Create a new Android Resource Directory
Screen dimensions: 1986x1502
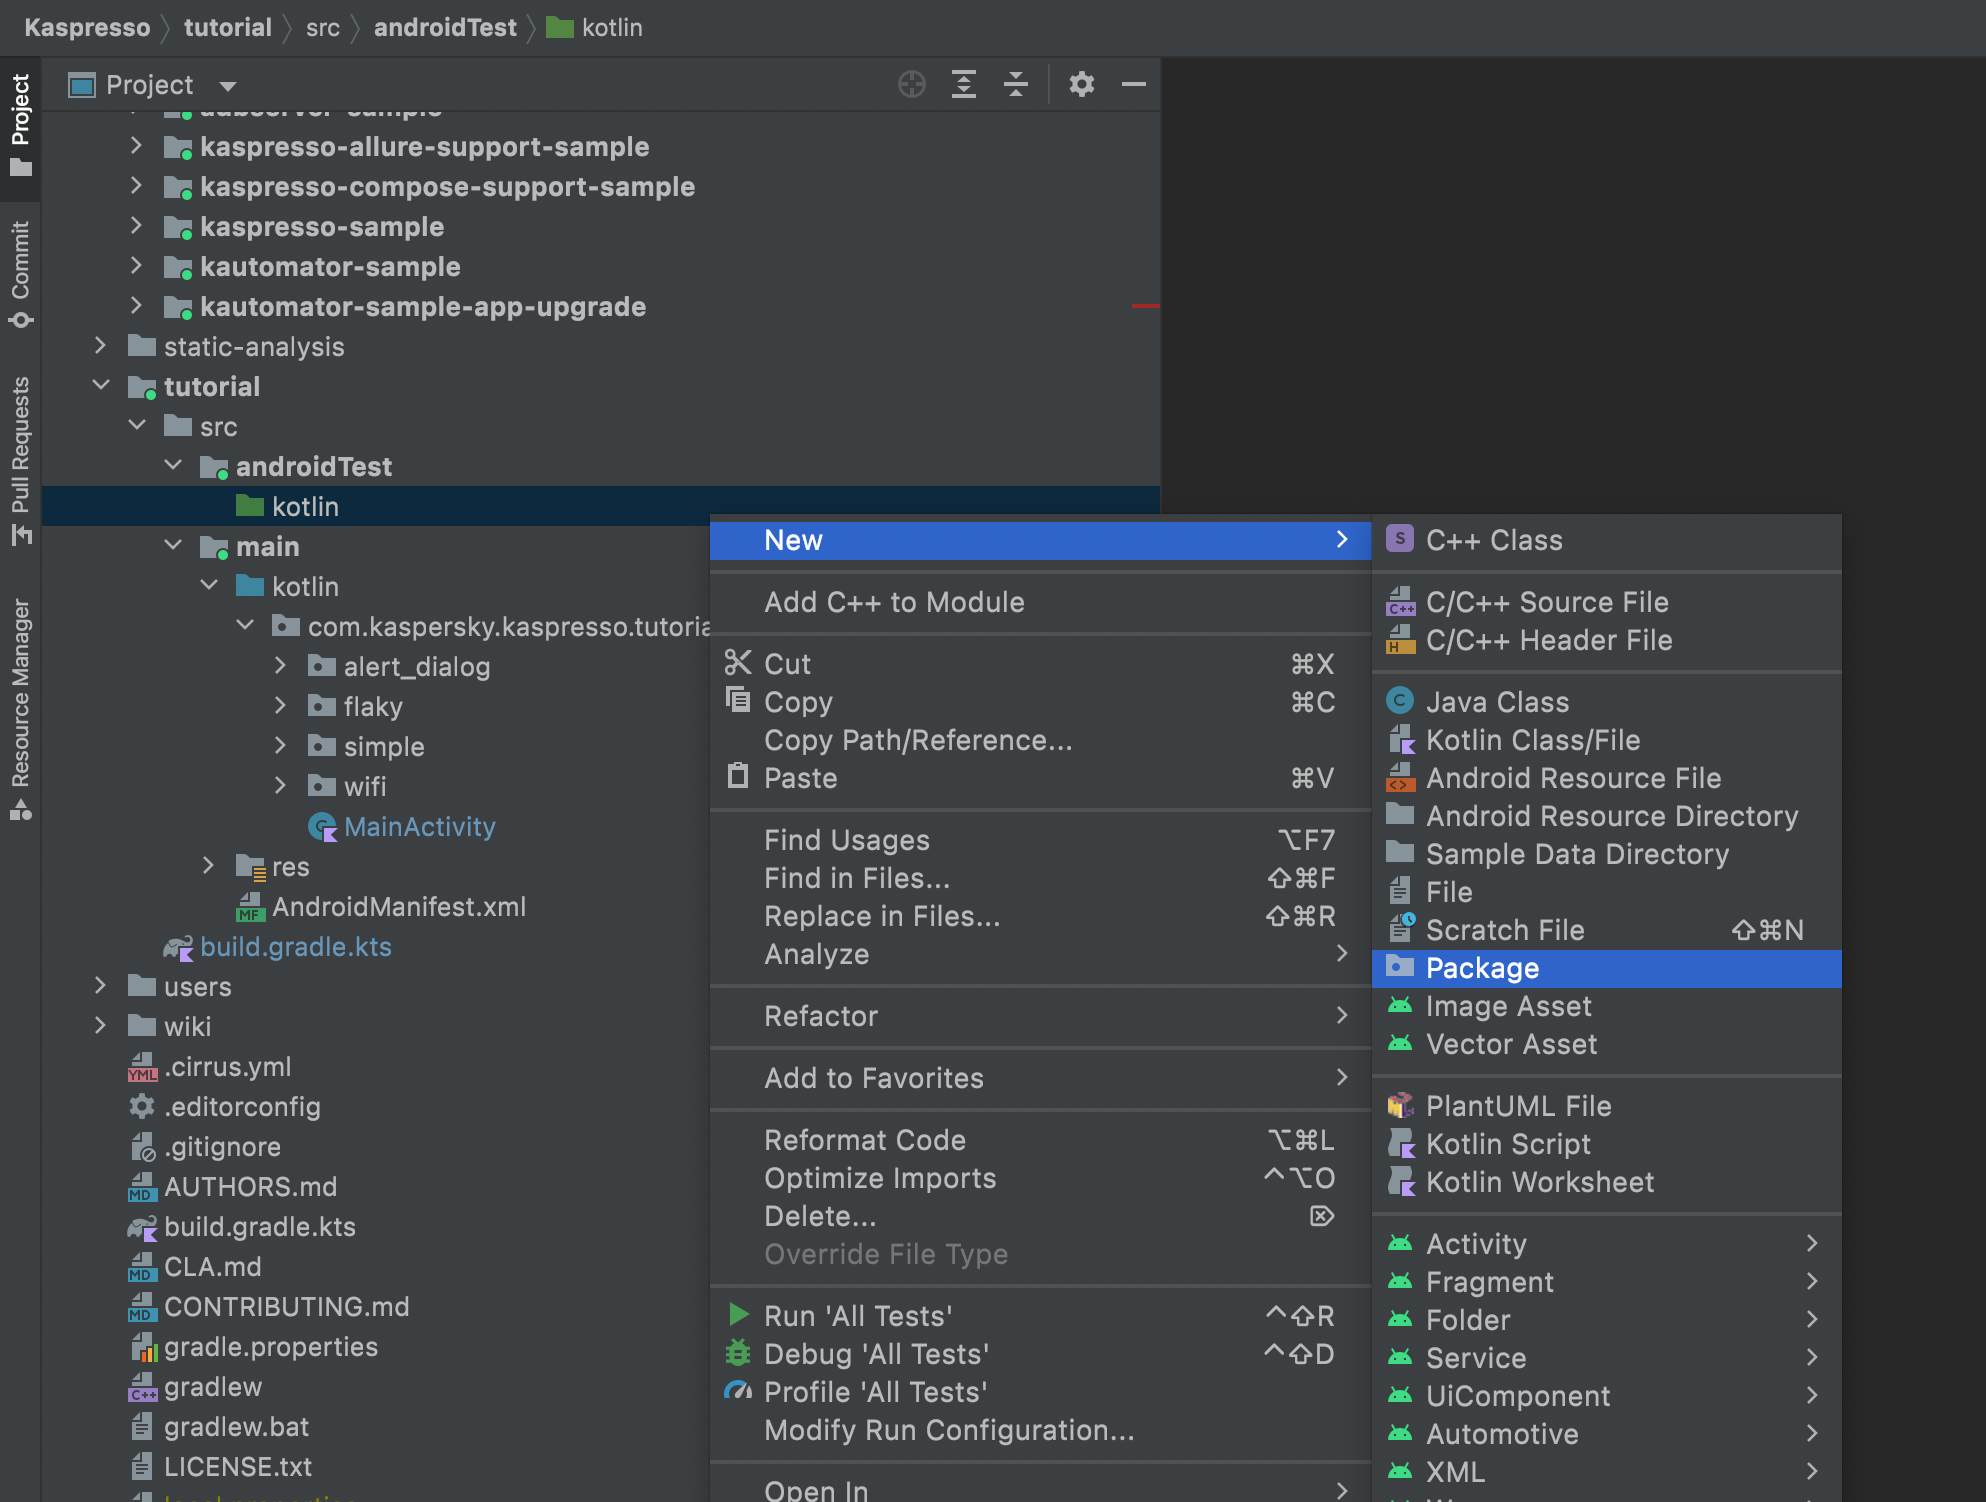1607,816
